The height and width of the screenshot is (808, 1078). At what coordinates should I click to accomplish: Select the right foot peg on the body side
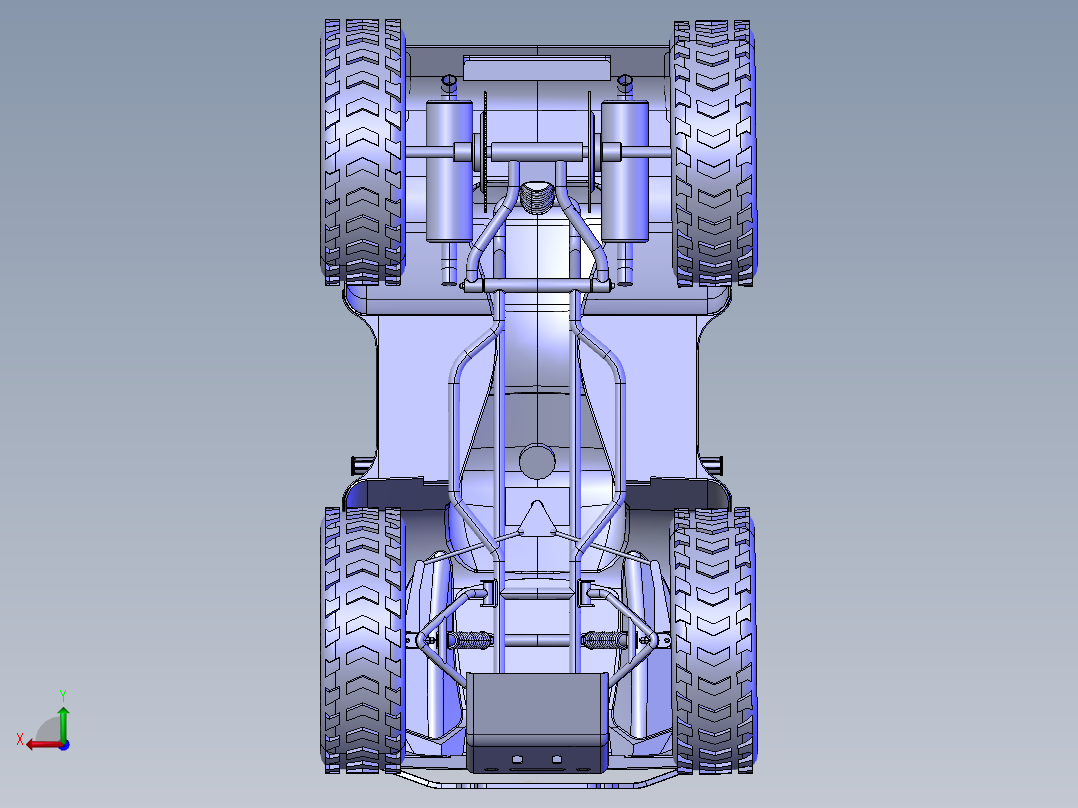coord(714,466)
